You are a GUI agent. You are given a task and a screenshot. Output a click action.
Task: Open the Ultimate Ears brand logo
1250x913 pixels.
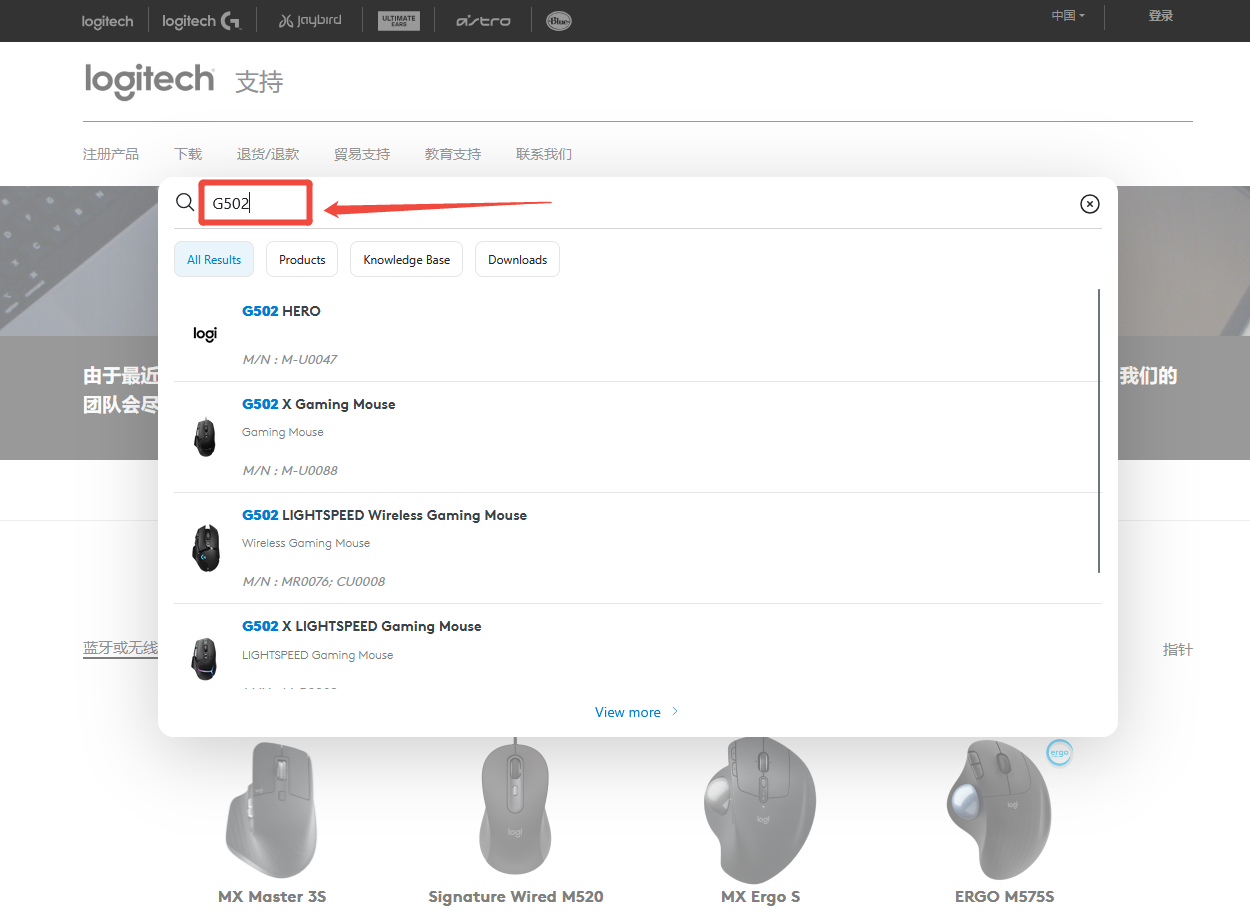point(398,21)
